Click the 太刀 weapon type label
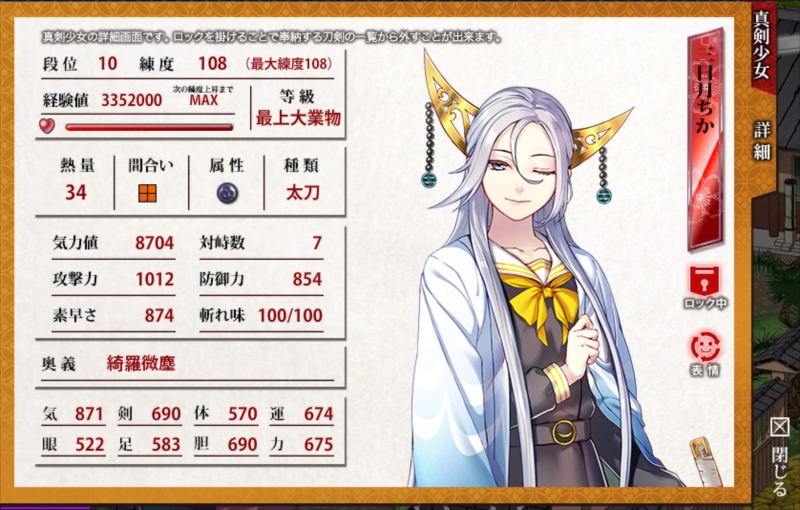This screenshot has width=800, height=510. [303, 193]
